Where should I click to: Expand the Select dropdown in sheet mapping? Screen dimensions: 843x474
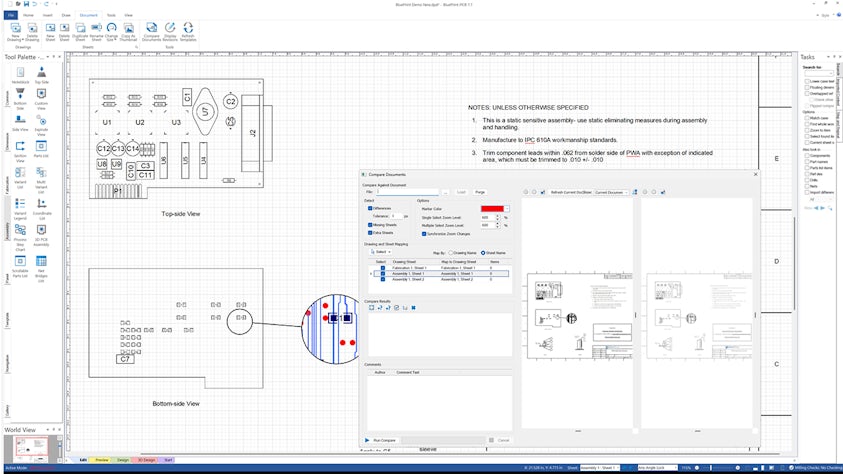[382, 252]
